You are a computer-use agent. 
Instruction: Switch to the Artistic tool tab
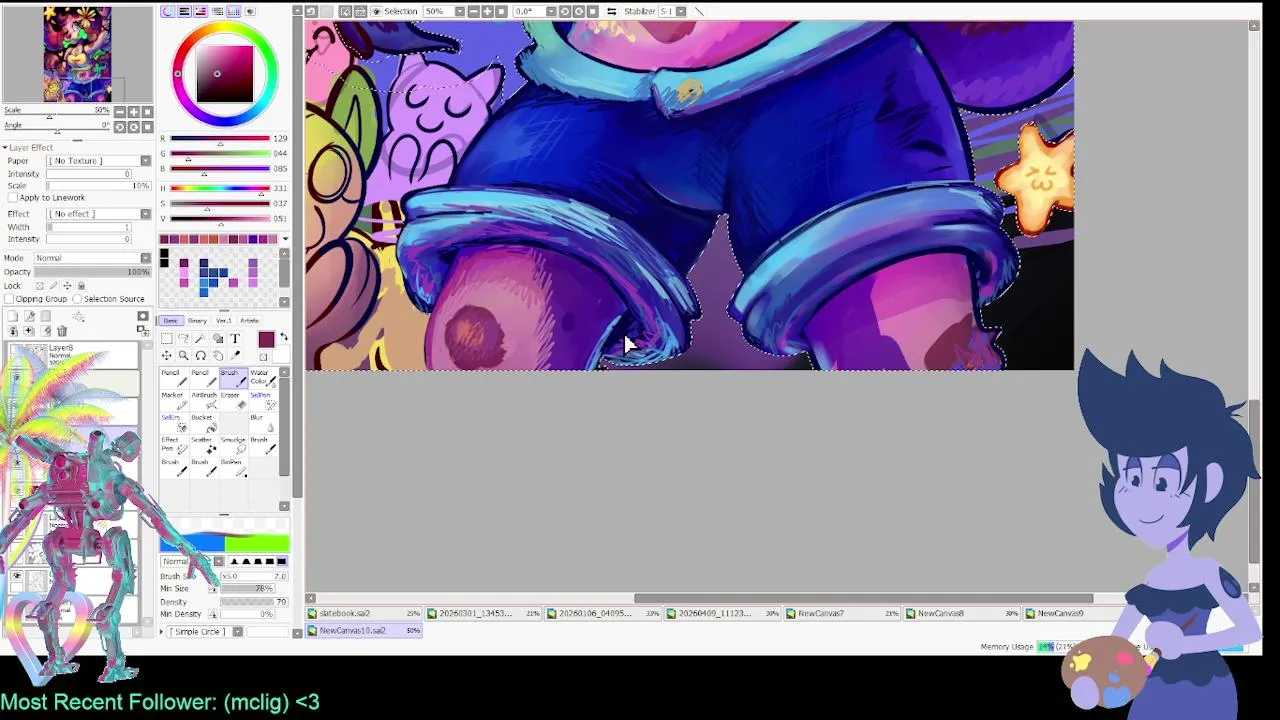(250, 321)
